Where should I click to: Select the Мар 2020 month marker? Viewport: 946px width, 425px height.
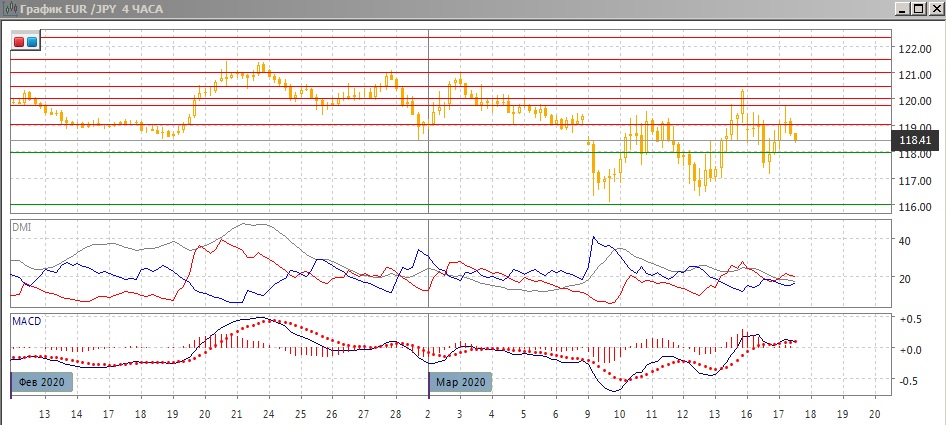coord(461,382)
